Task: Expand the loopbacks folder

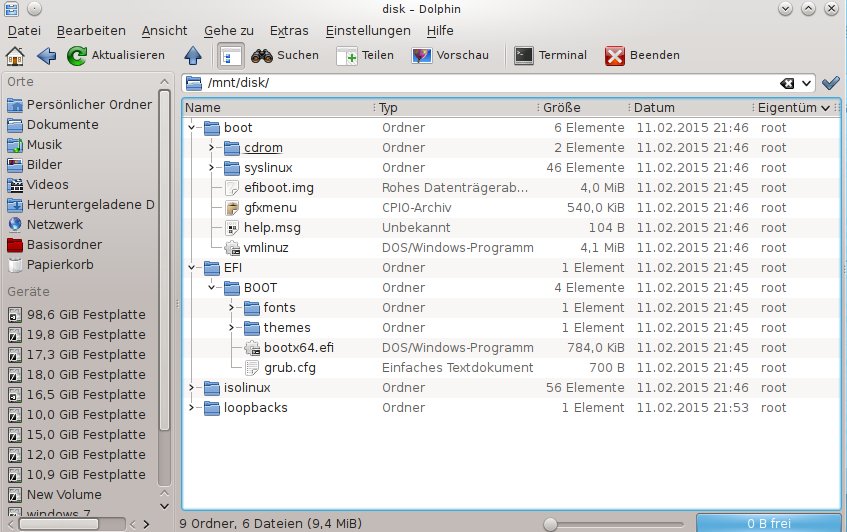Action: tap(191, 408)
